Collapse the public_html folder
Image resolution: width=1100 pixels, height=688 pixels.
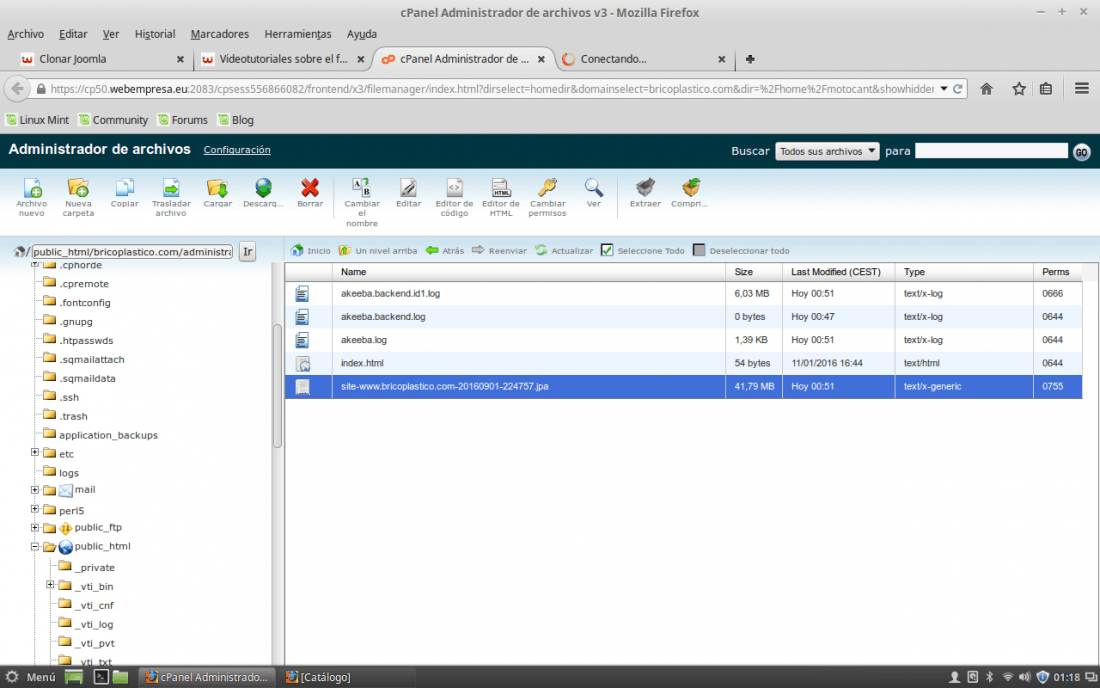(35, 546)
